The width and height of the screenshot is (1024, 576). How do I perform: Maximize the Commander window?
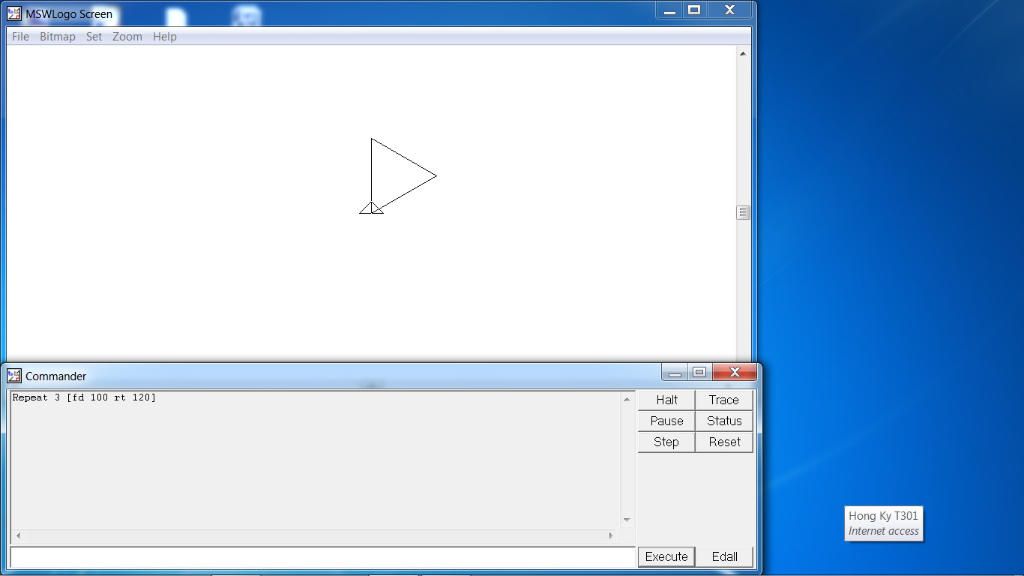coord(699,372)
